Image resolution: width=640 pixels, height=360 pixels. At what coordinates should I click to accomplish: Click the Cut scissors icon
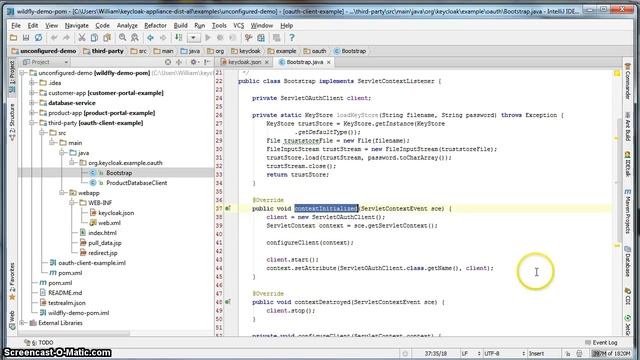82,38
